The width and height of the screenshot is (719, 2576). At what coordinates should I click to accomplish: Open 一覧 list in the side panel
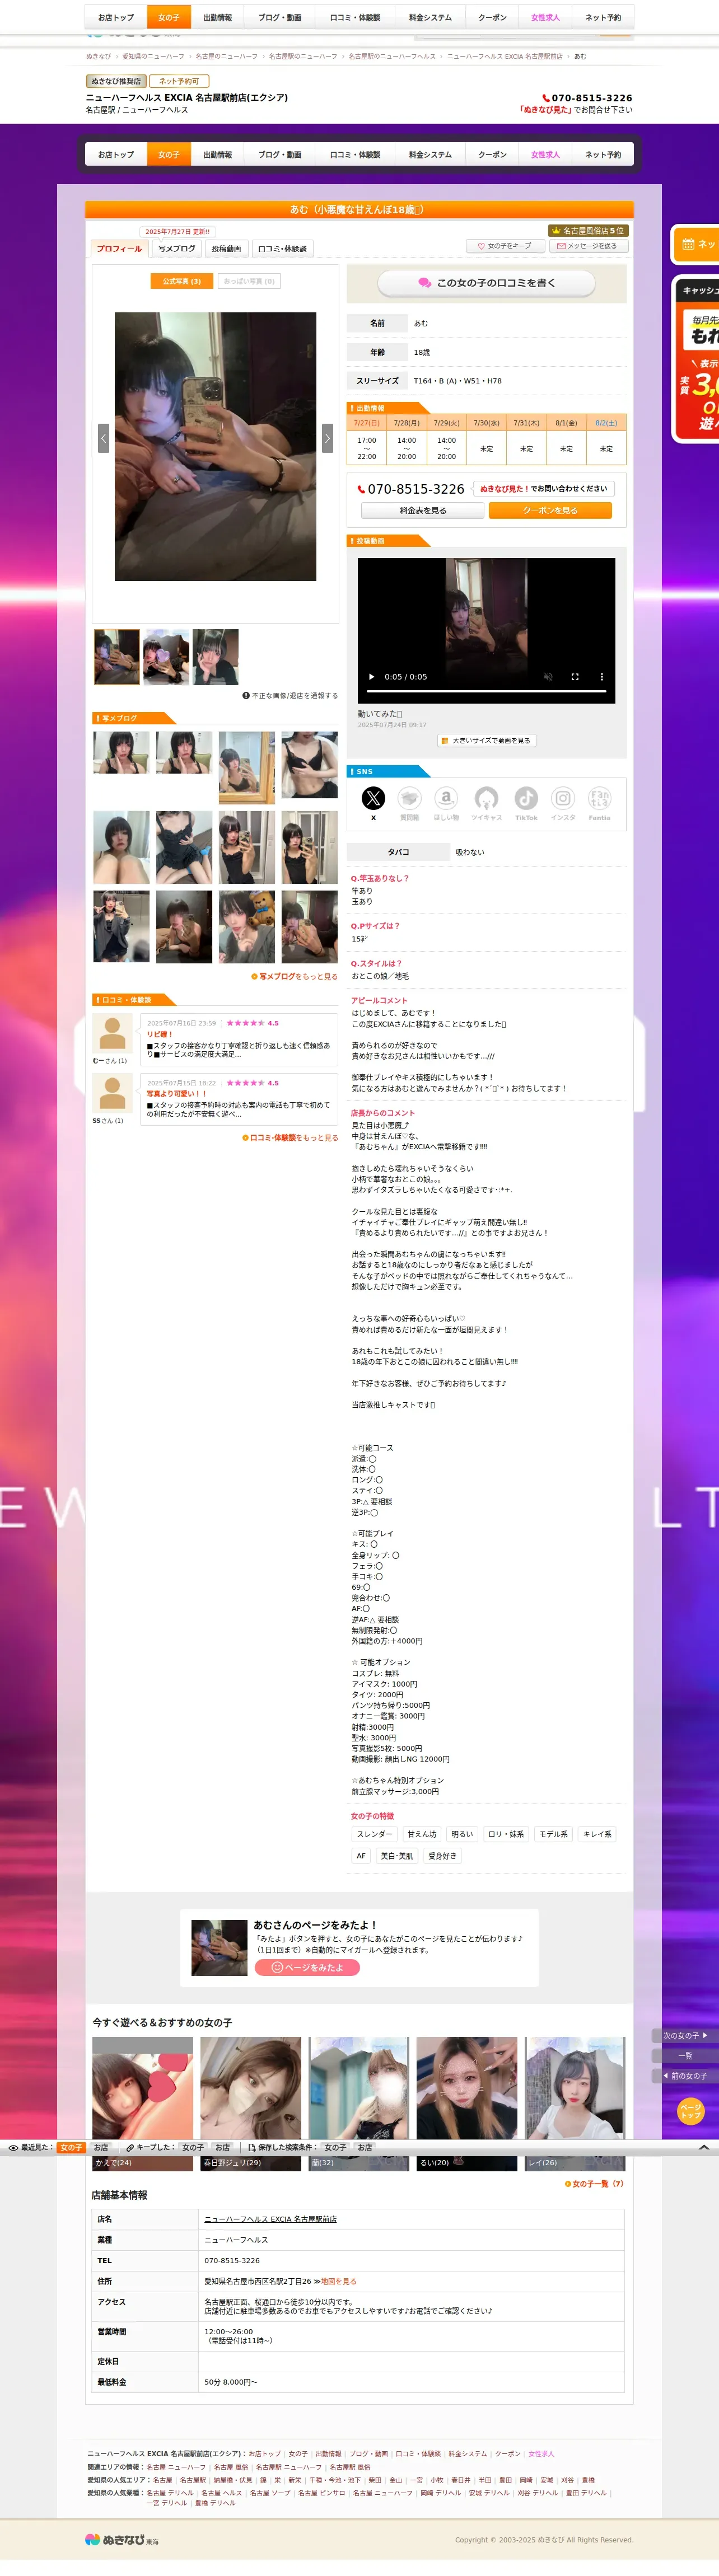(x=686, y=2056)
